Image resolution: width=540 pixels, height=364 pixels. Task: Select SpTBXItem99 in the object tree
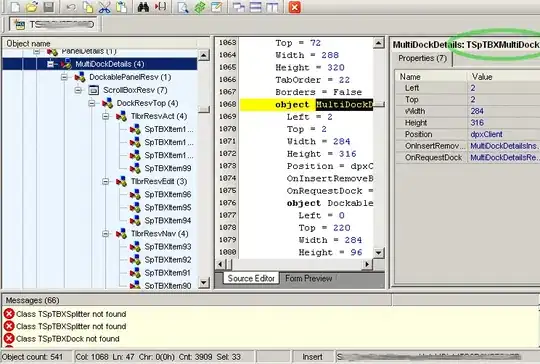(168, 168)
